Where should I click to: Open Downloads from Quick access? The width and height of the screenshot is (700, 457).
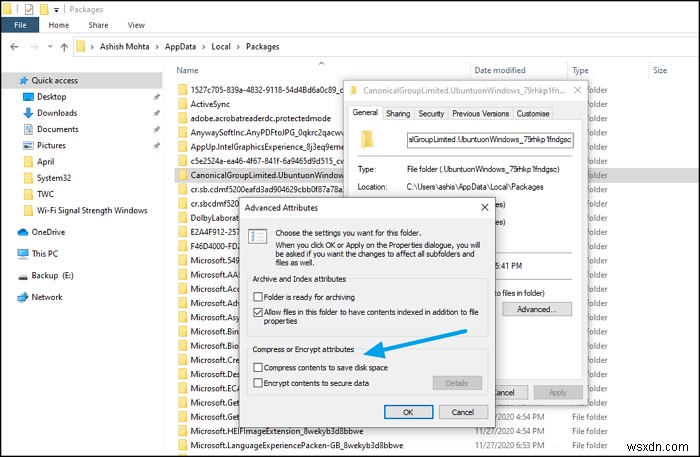tap(57, 113)
